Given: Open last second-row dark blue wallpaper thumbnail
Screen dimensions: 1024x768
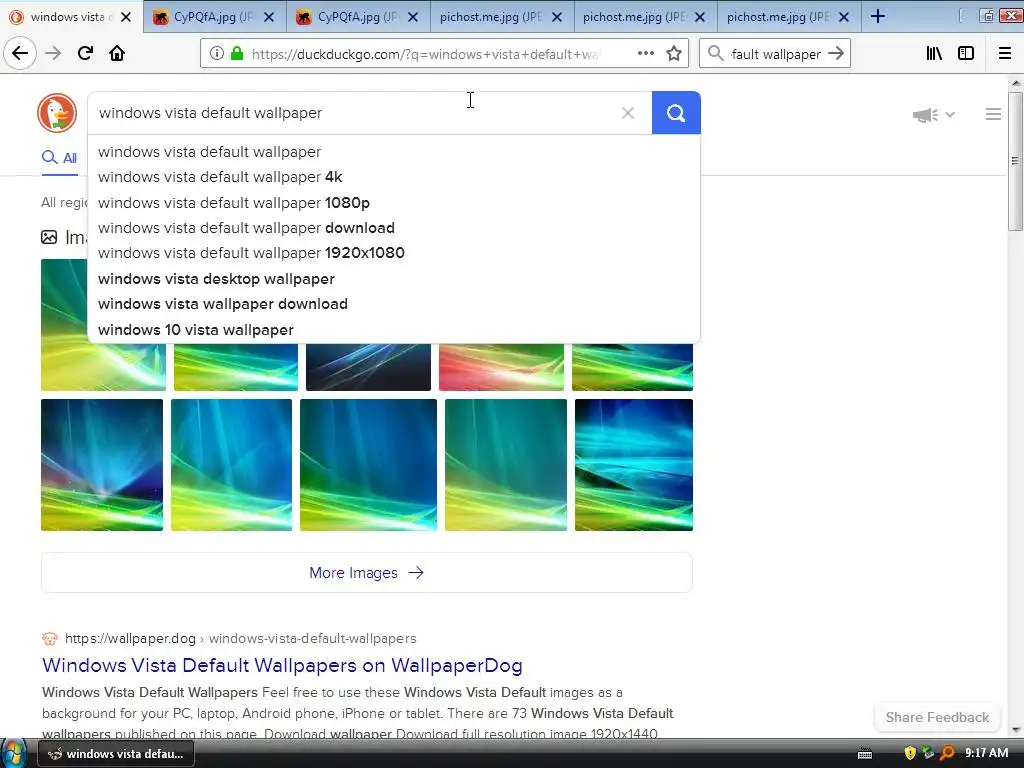Looking at the screenshot, I should pyautogui.click(x=633, y=465).
